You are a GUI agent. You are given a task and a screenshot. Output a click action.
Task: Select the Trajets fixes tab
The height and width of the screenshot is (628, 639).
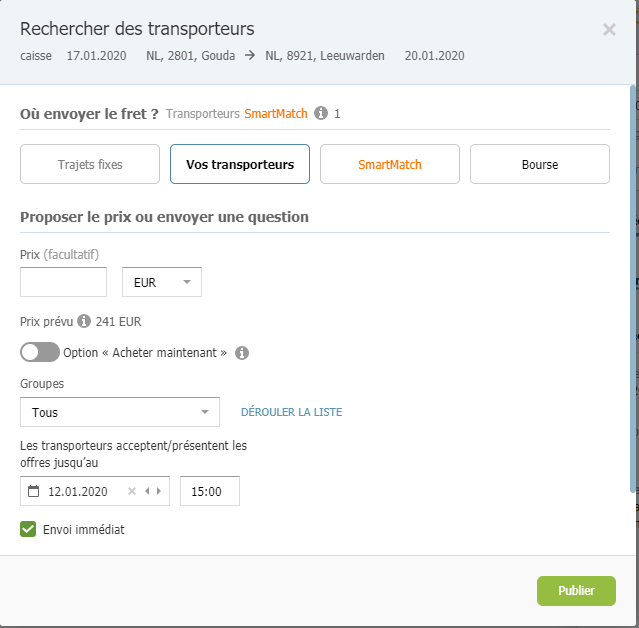[x=90, y=164]
